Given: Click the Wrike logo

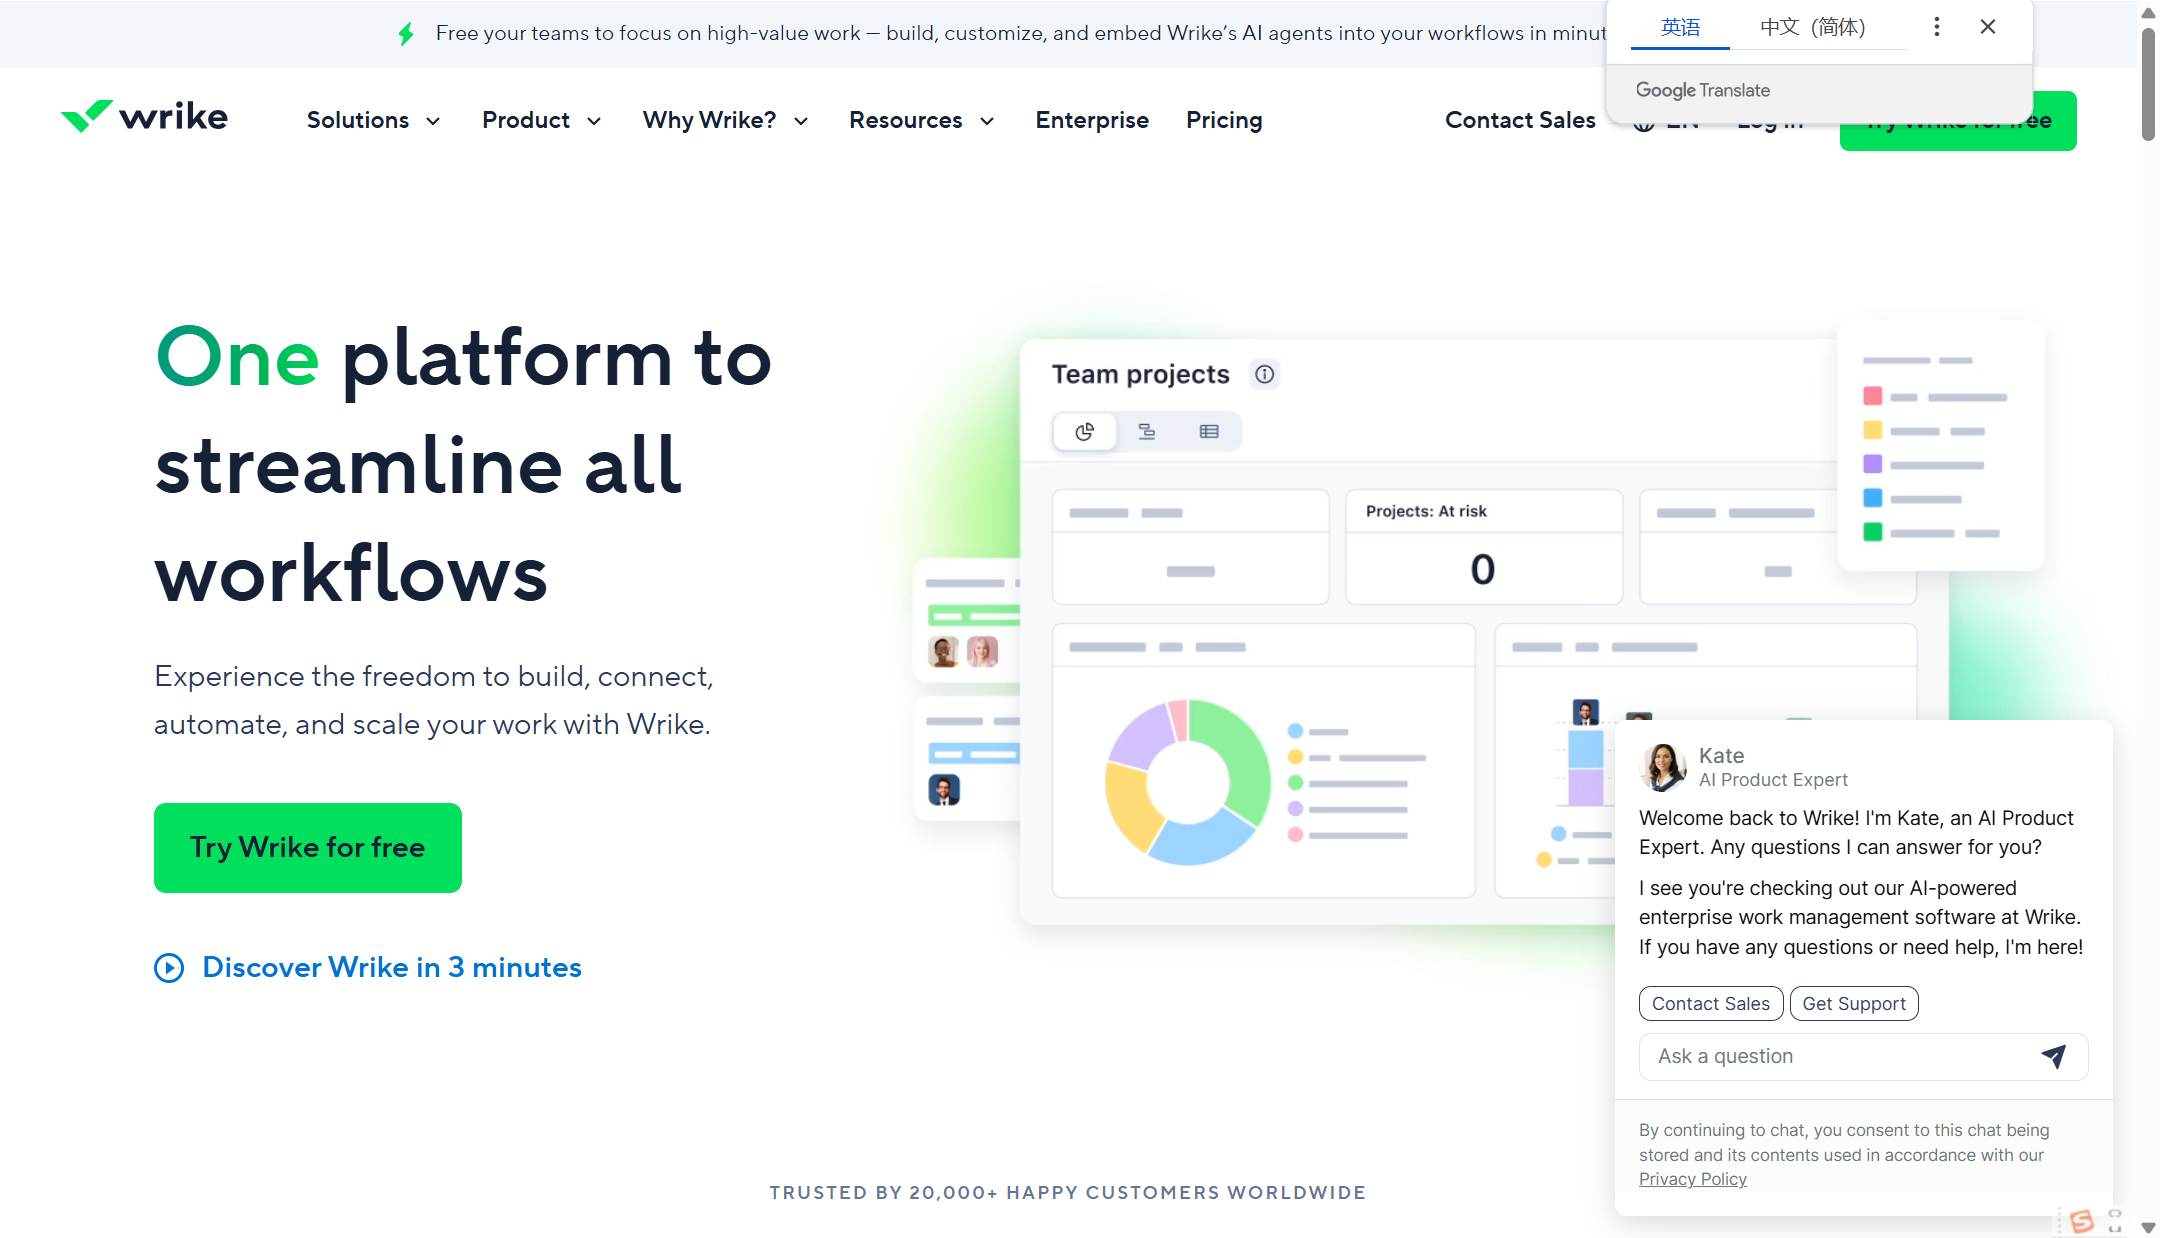Looking at the screenshot, I should tap(144, 117).
